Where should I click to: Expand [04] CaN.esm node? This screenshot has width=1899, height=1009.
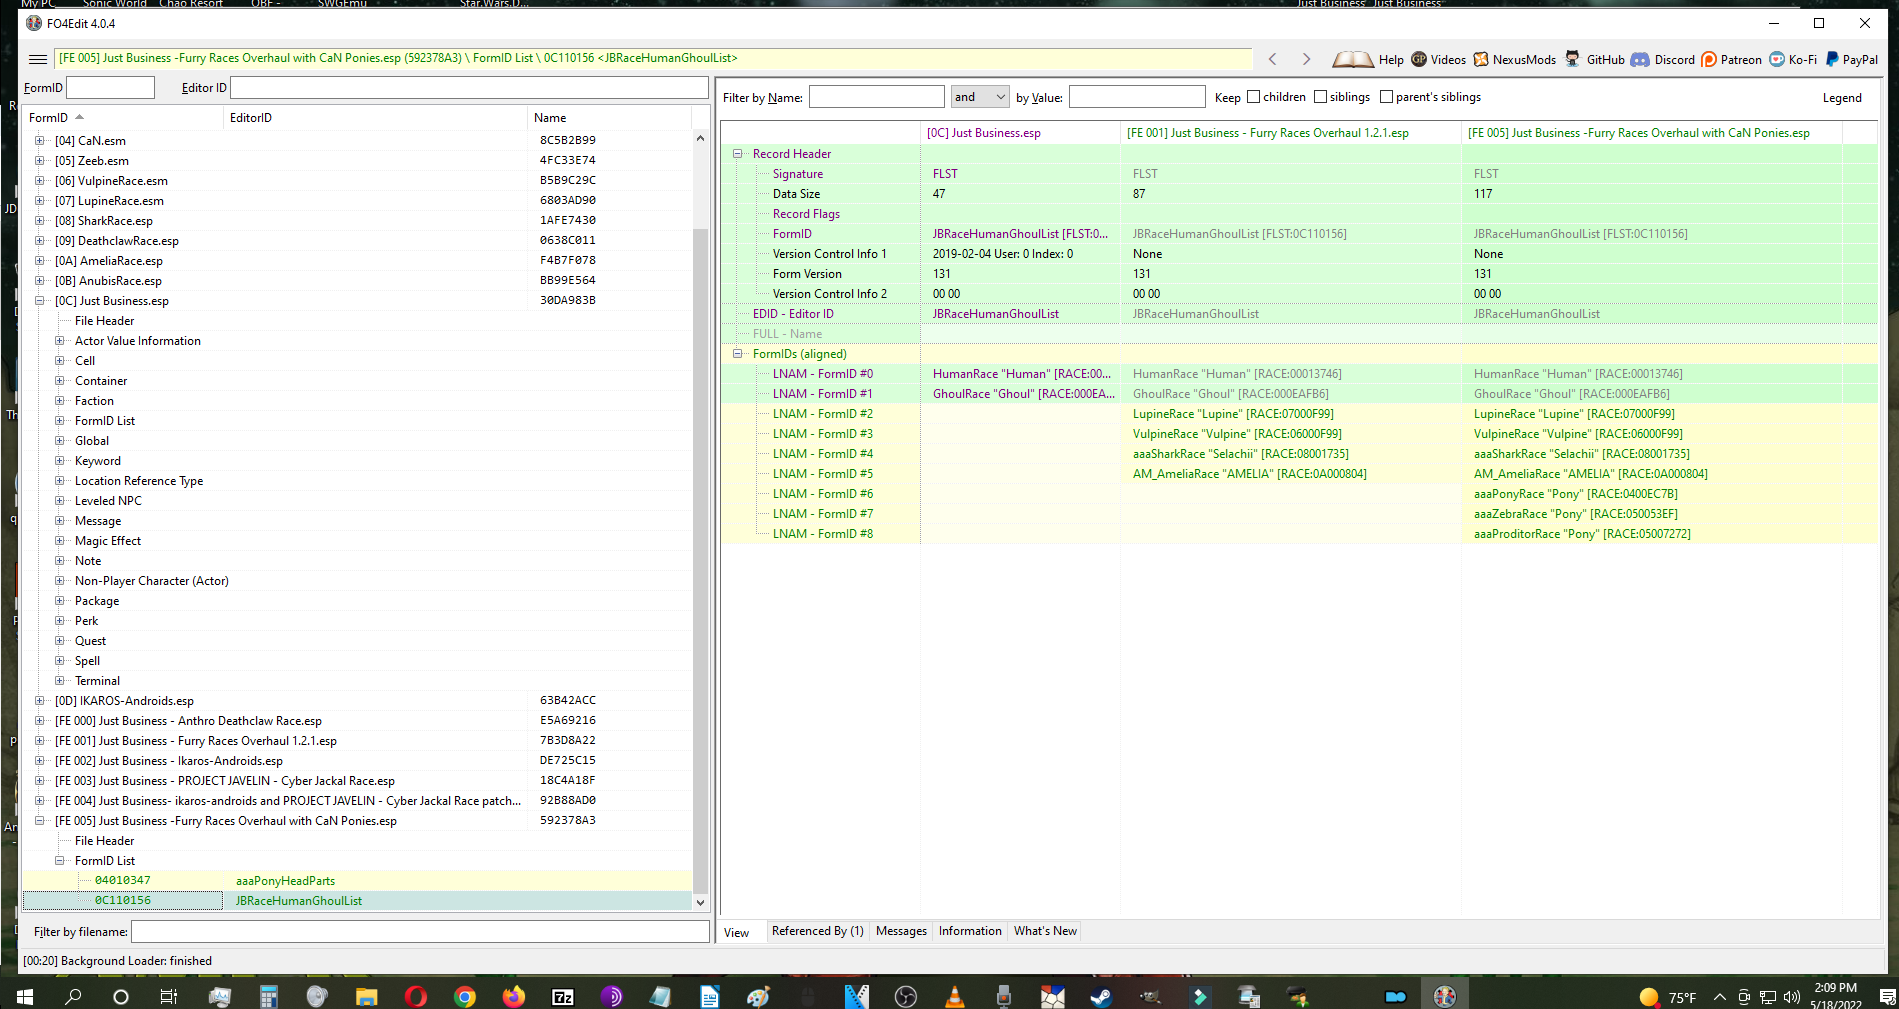click(39, 141)
